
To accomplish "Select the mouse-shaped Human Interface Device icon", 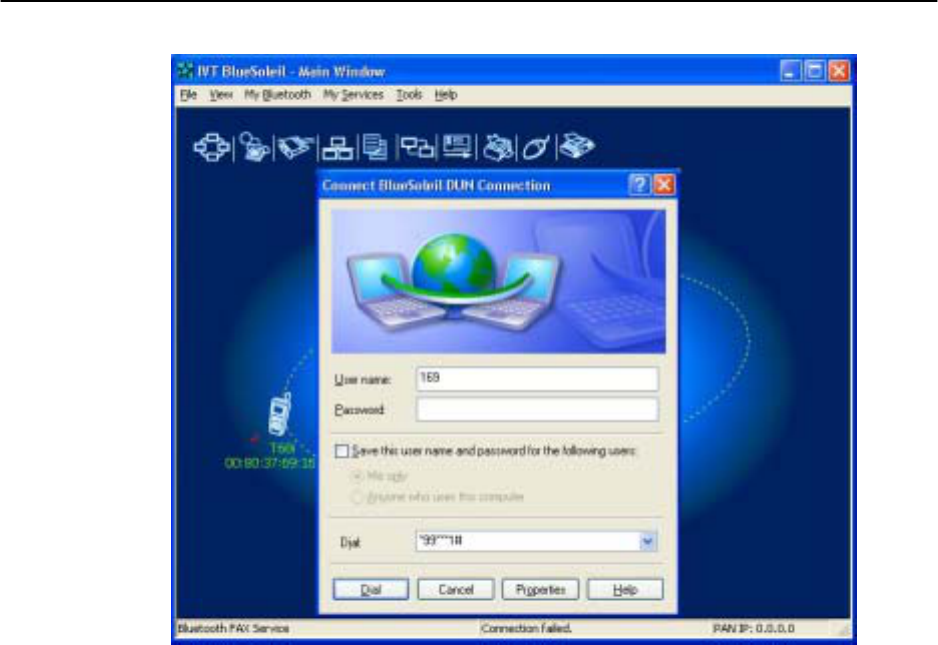I will click(535, 147).
